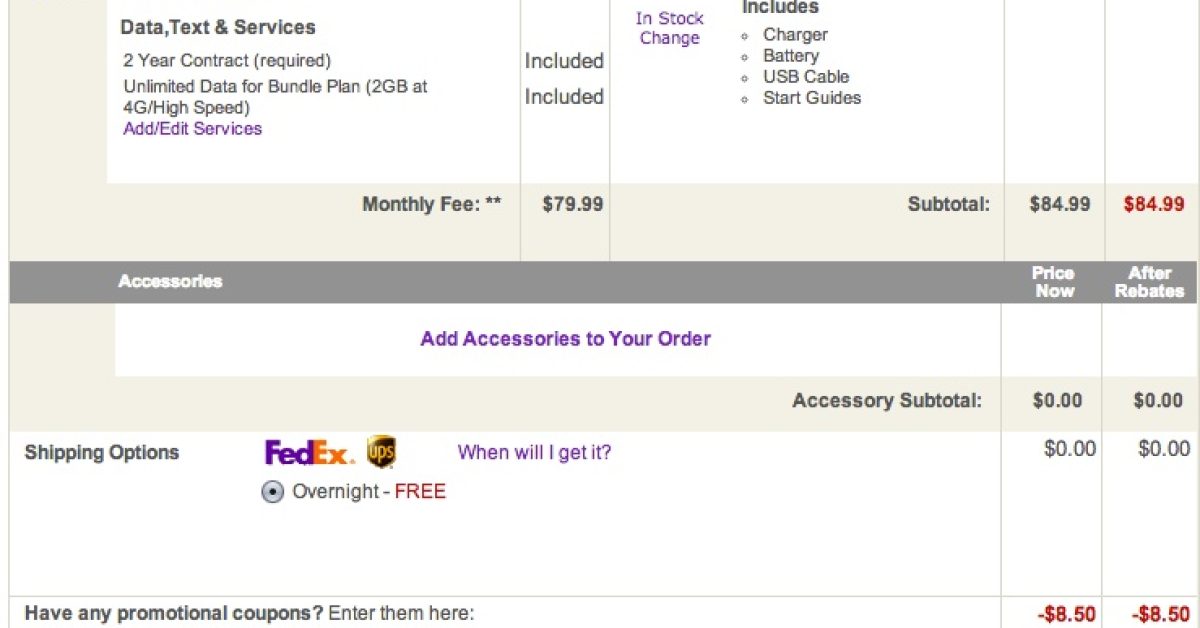This screenshot has width=1200, height=628.
Task: Click the 2 Year Contract (required) text
Action: [227, 61]
